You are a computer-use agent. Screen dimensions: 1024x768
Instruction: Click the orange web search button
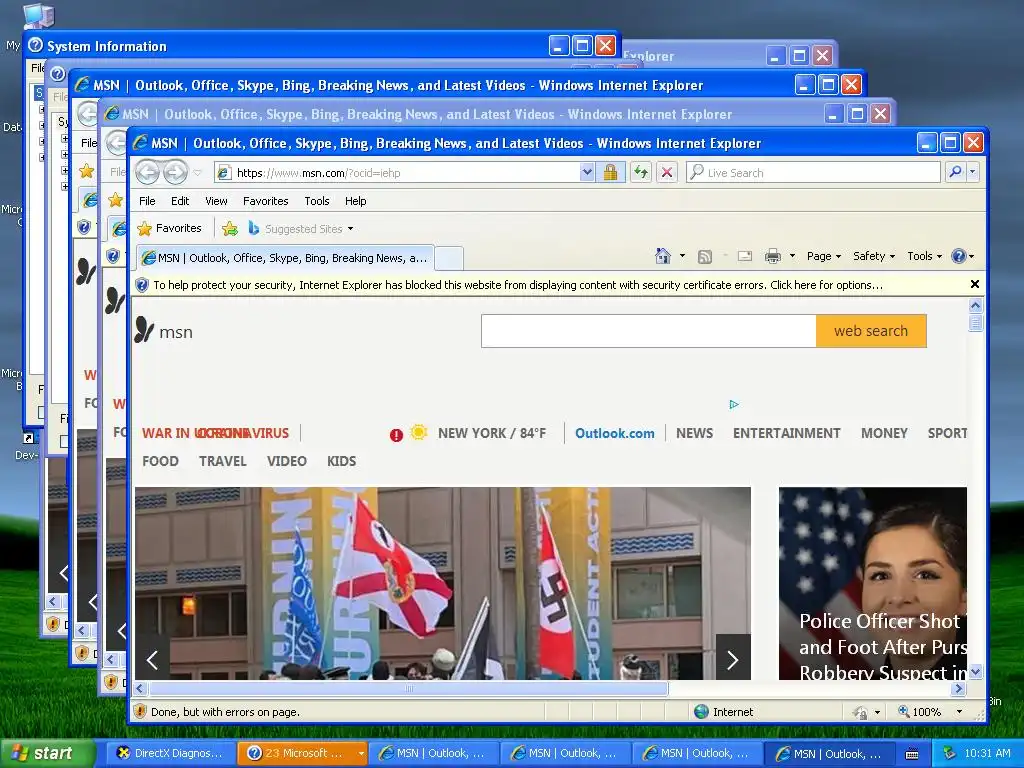click(871, 331)
